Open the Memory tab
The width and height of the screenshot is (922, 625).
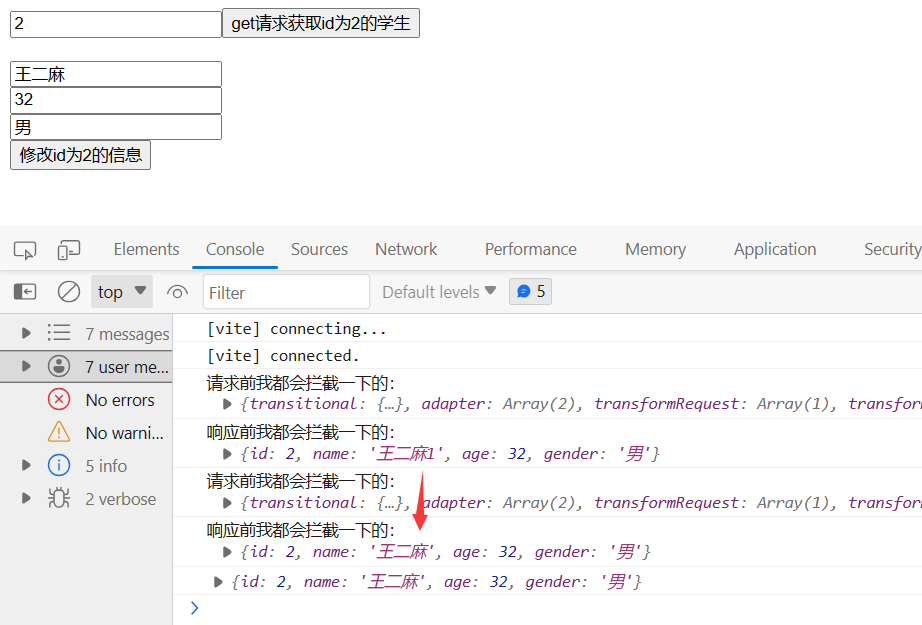655,249
